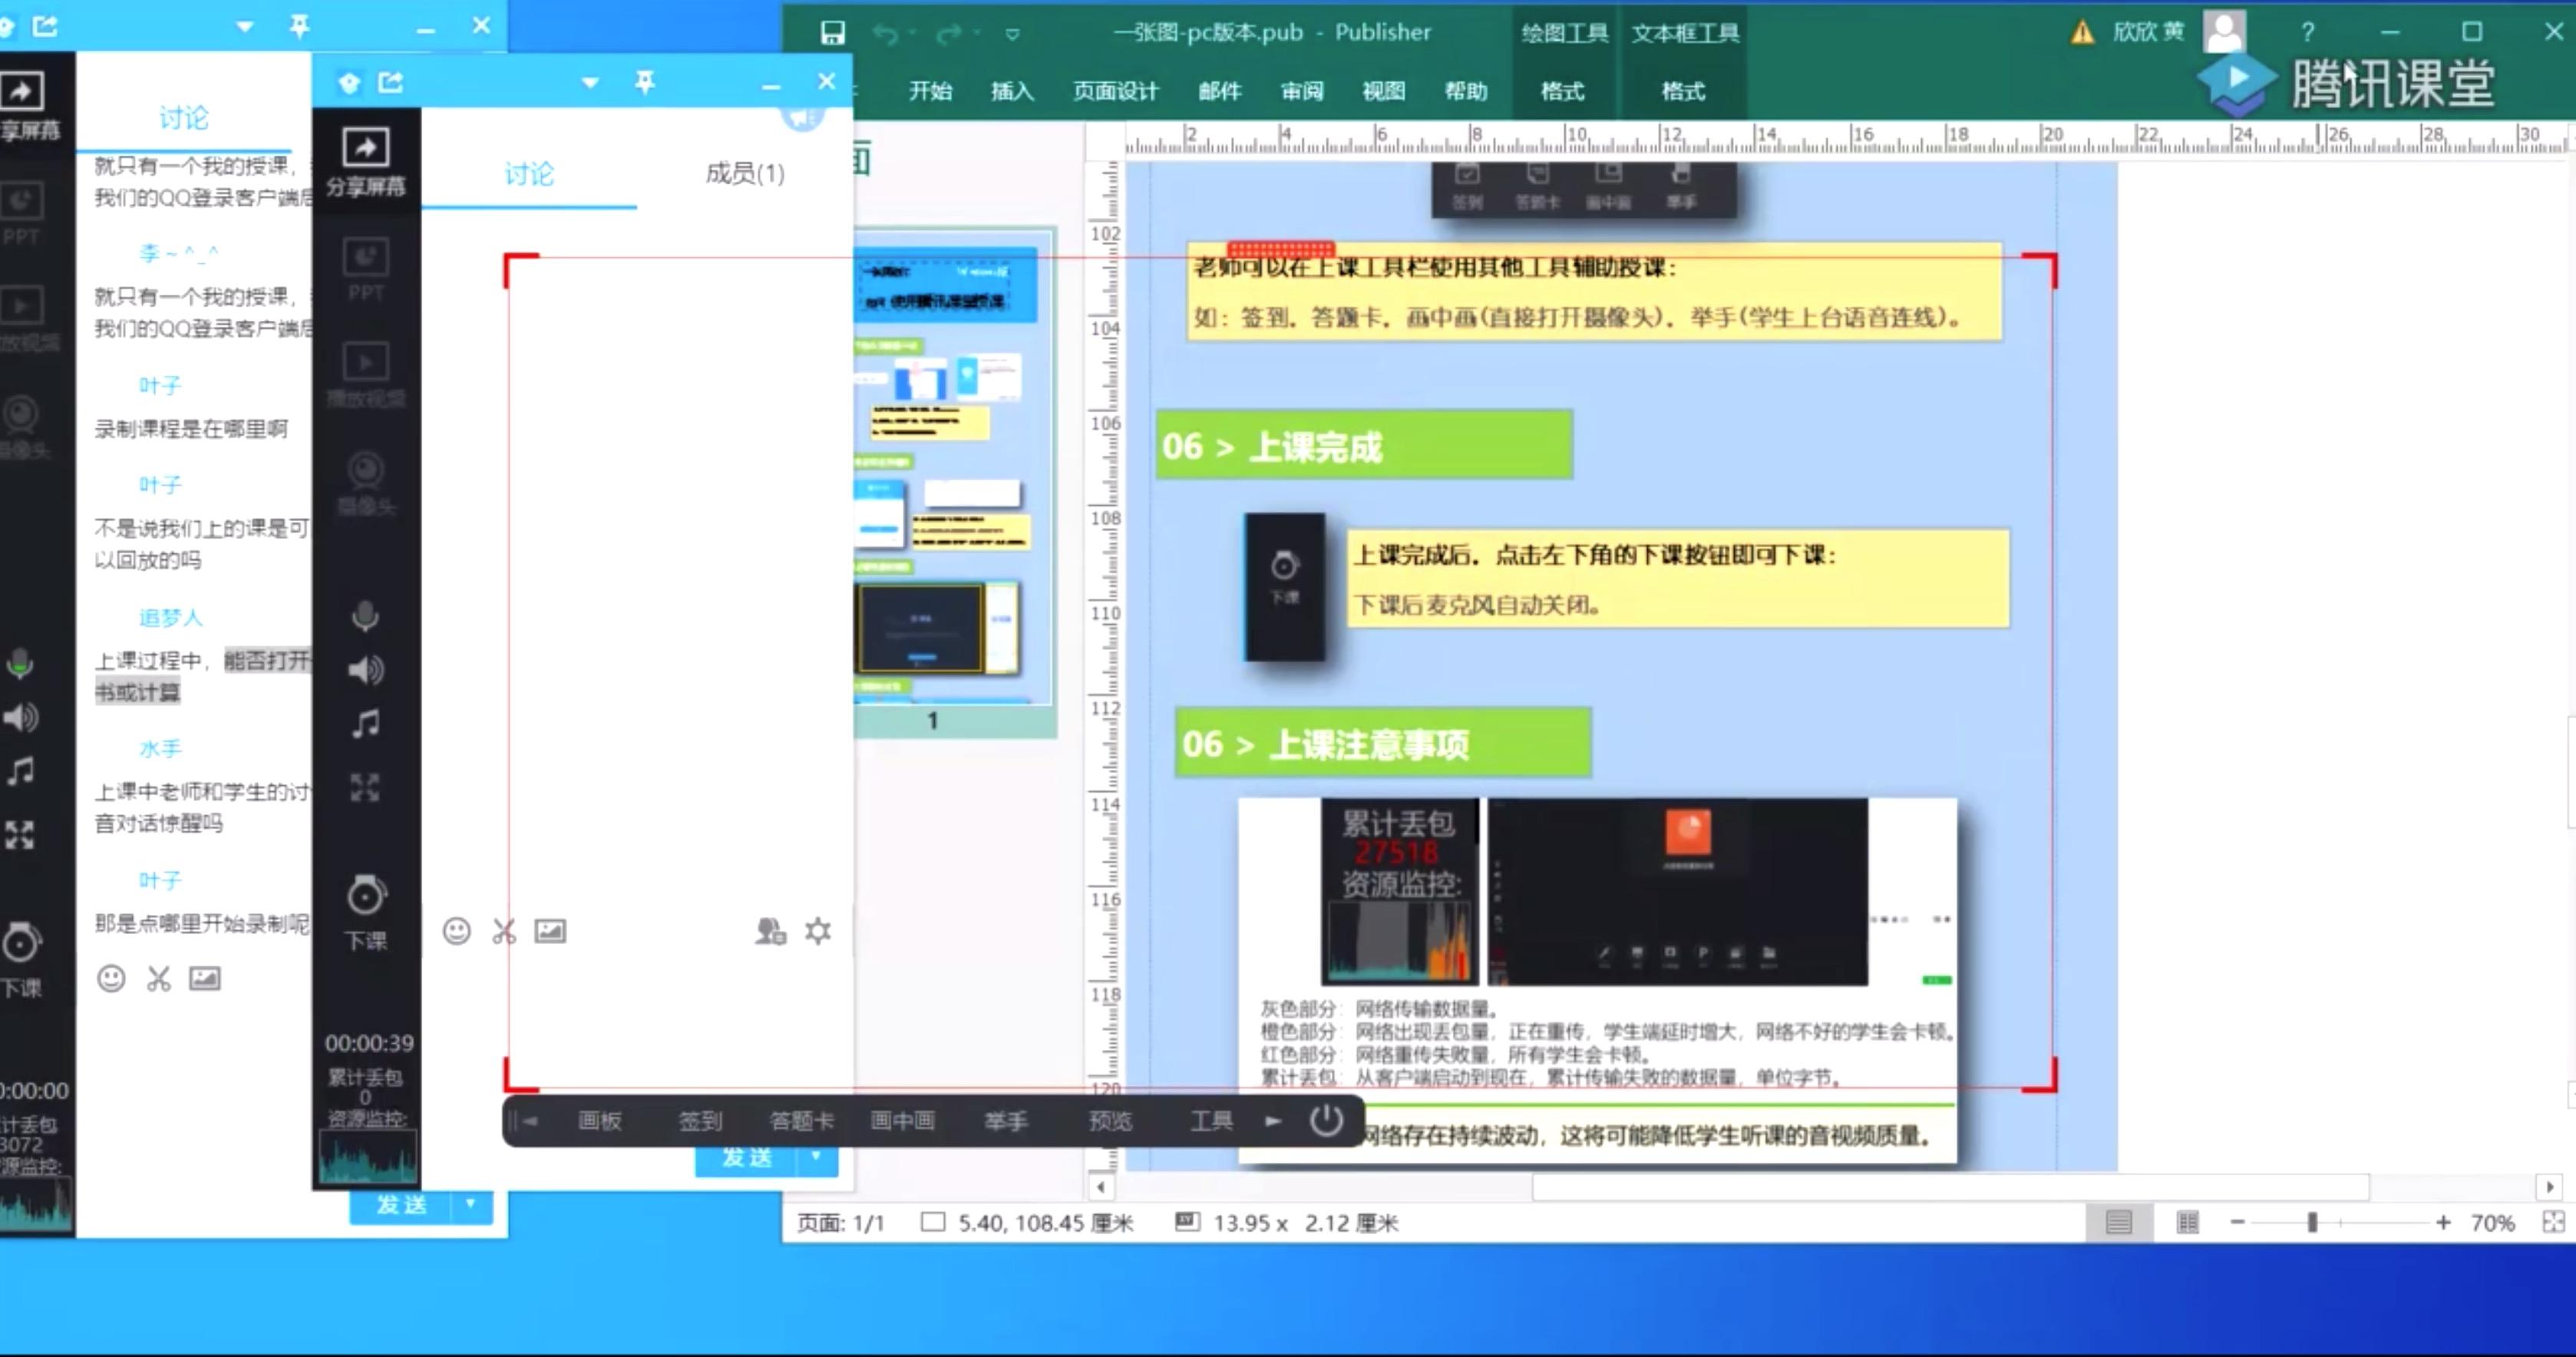2576x1357 pixels.
Task: Take a screenshot with the scissors icon
Action: point(503,931)
